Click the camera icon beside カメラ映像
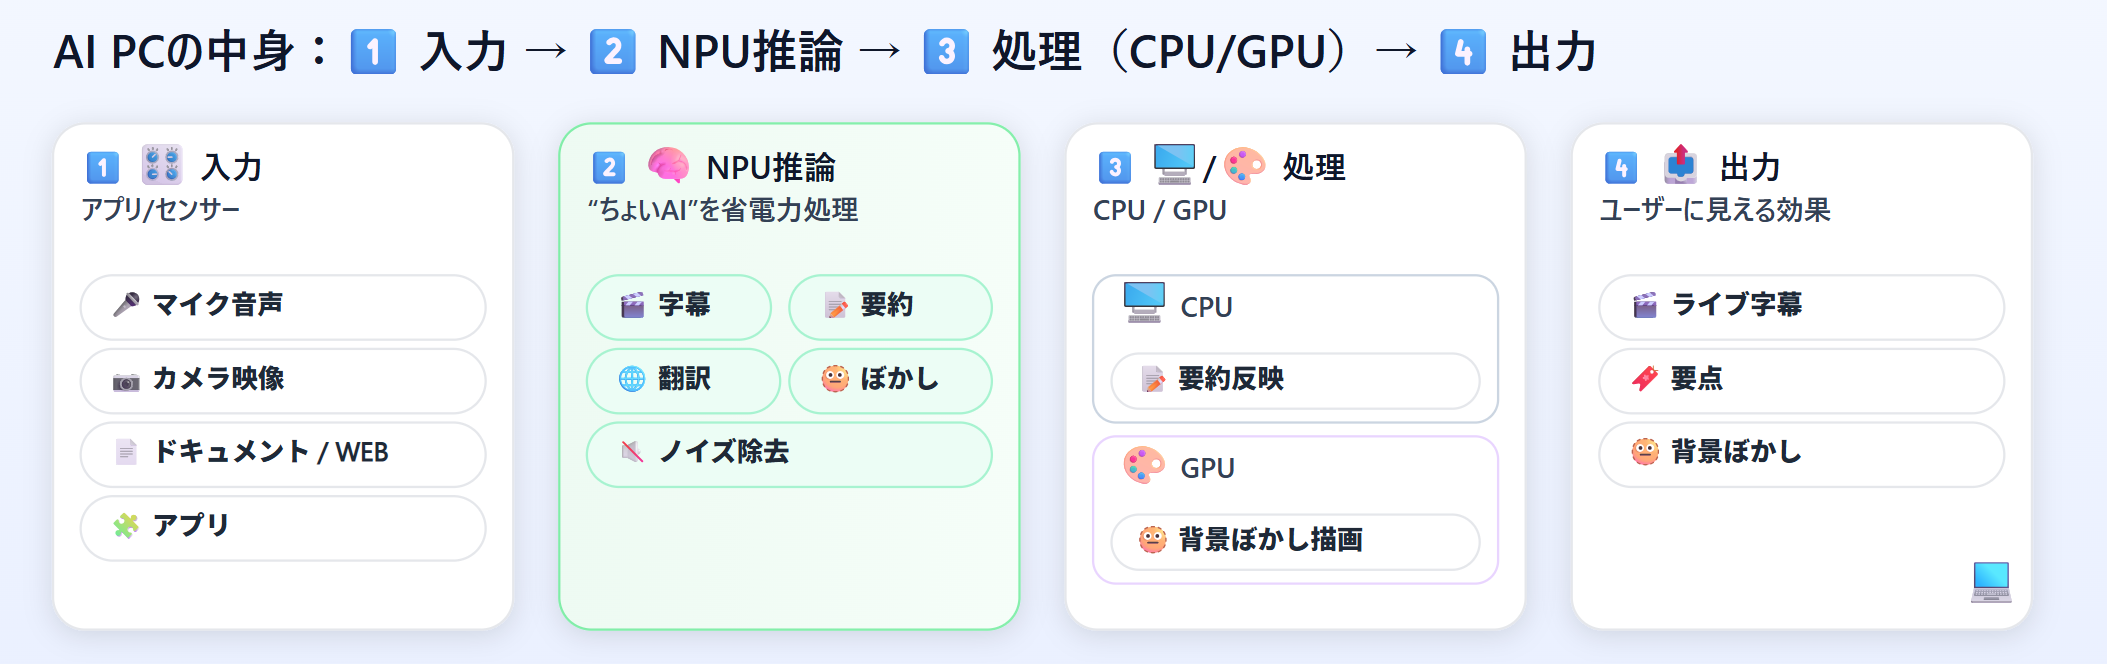 point(126,380)
